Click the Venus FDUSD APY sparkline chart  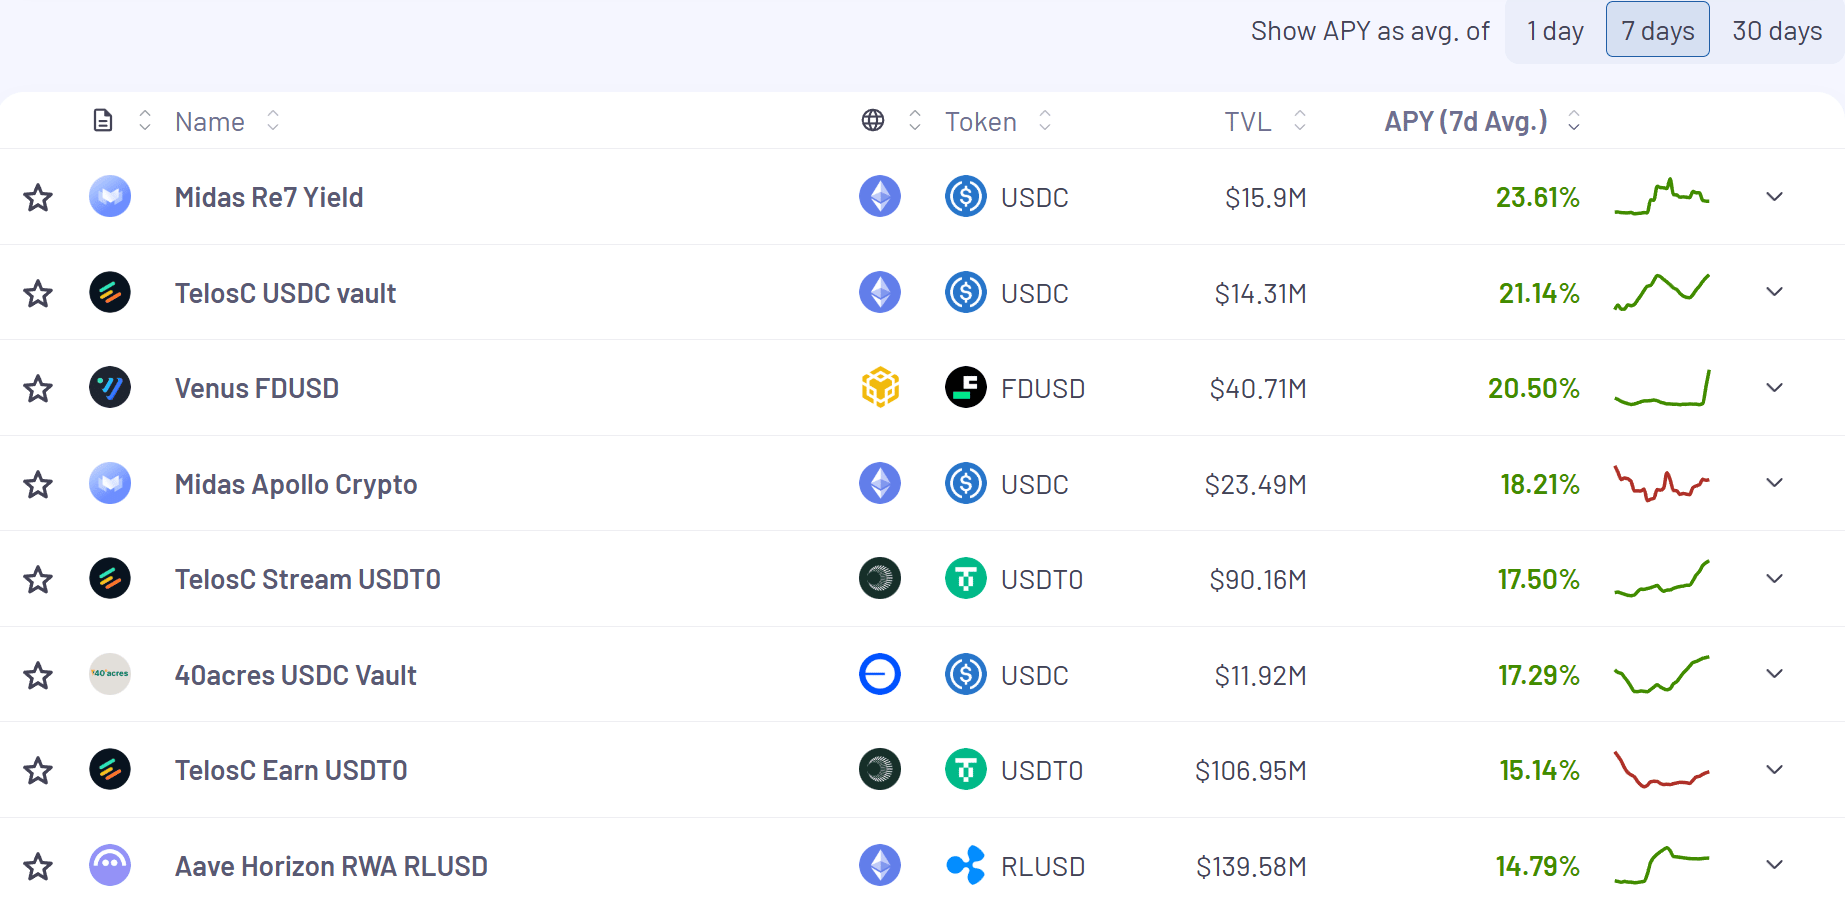1662,388
